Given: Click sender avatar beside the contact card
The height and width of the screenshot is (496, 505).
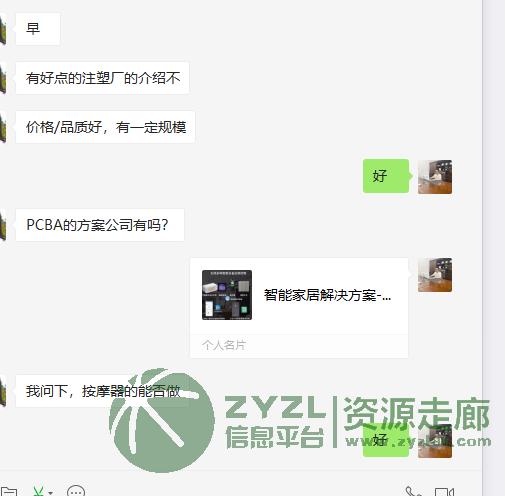Looking at the screenshot, I should [x=435, y=275].
